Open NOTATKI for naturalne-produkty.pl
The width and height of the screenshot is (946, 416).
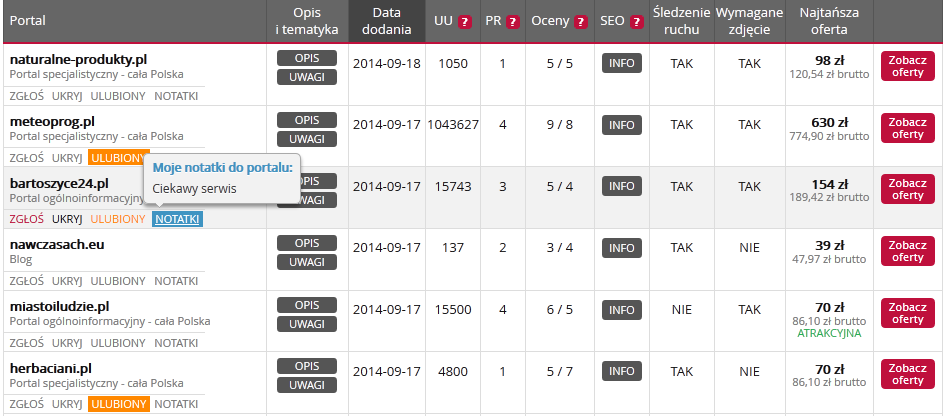pos(176,96)
